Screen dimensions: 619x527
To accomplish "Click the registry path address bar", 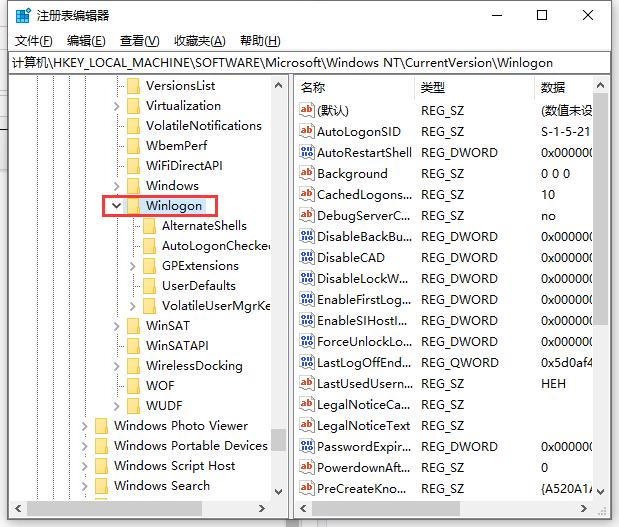I will click(309, 63).
